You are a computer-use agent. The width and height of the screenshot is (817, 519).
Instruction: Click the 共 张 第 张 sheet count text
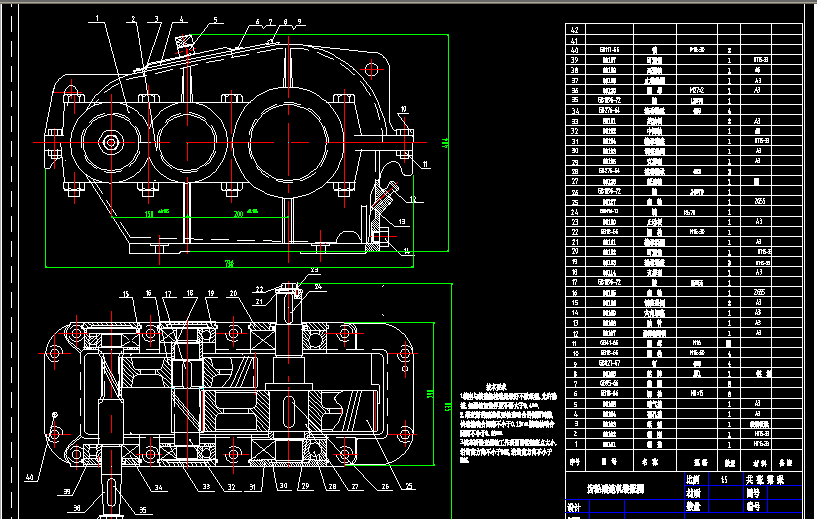[x=765, y=480]
